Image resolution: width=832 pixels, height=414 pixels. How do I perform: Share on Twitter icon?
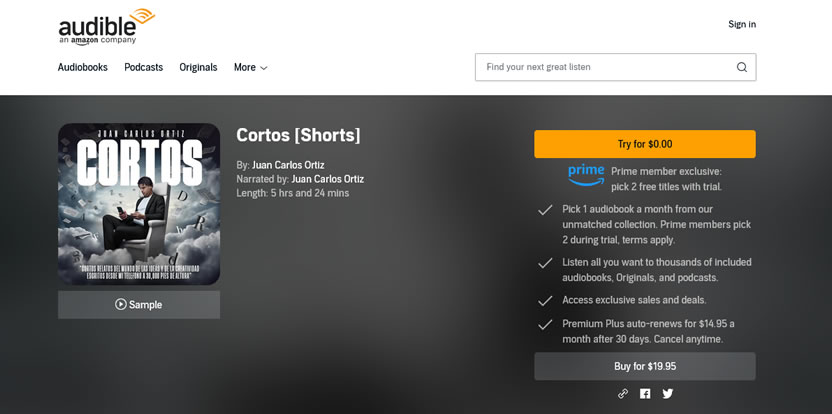click(668, 394)
